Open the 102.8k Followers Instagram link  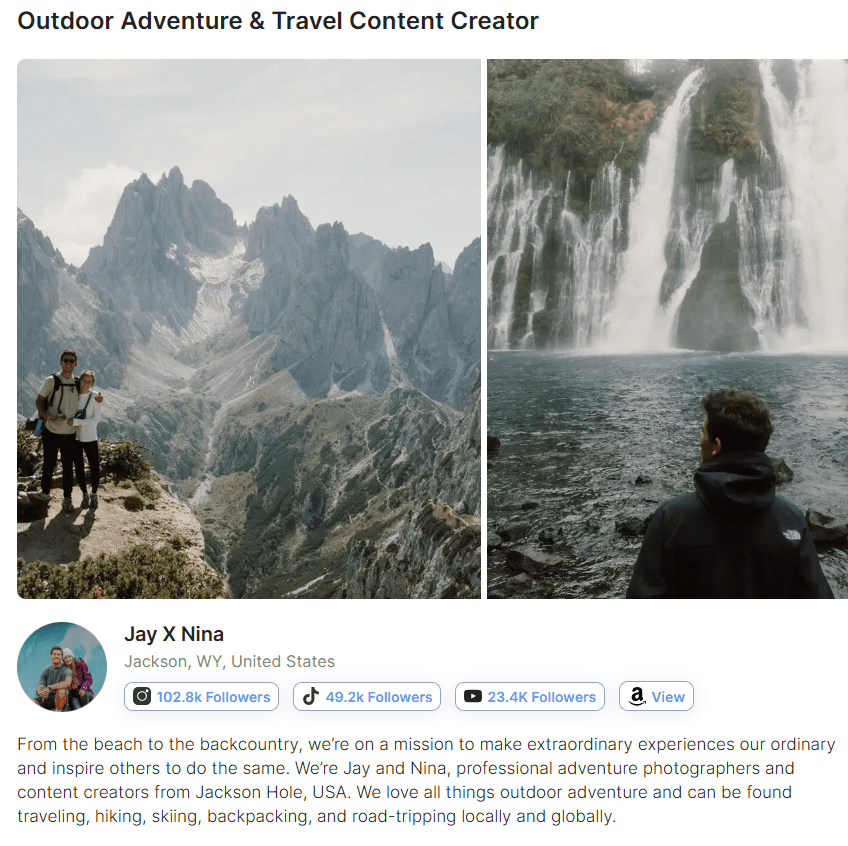point(201,696)
